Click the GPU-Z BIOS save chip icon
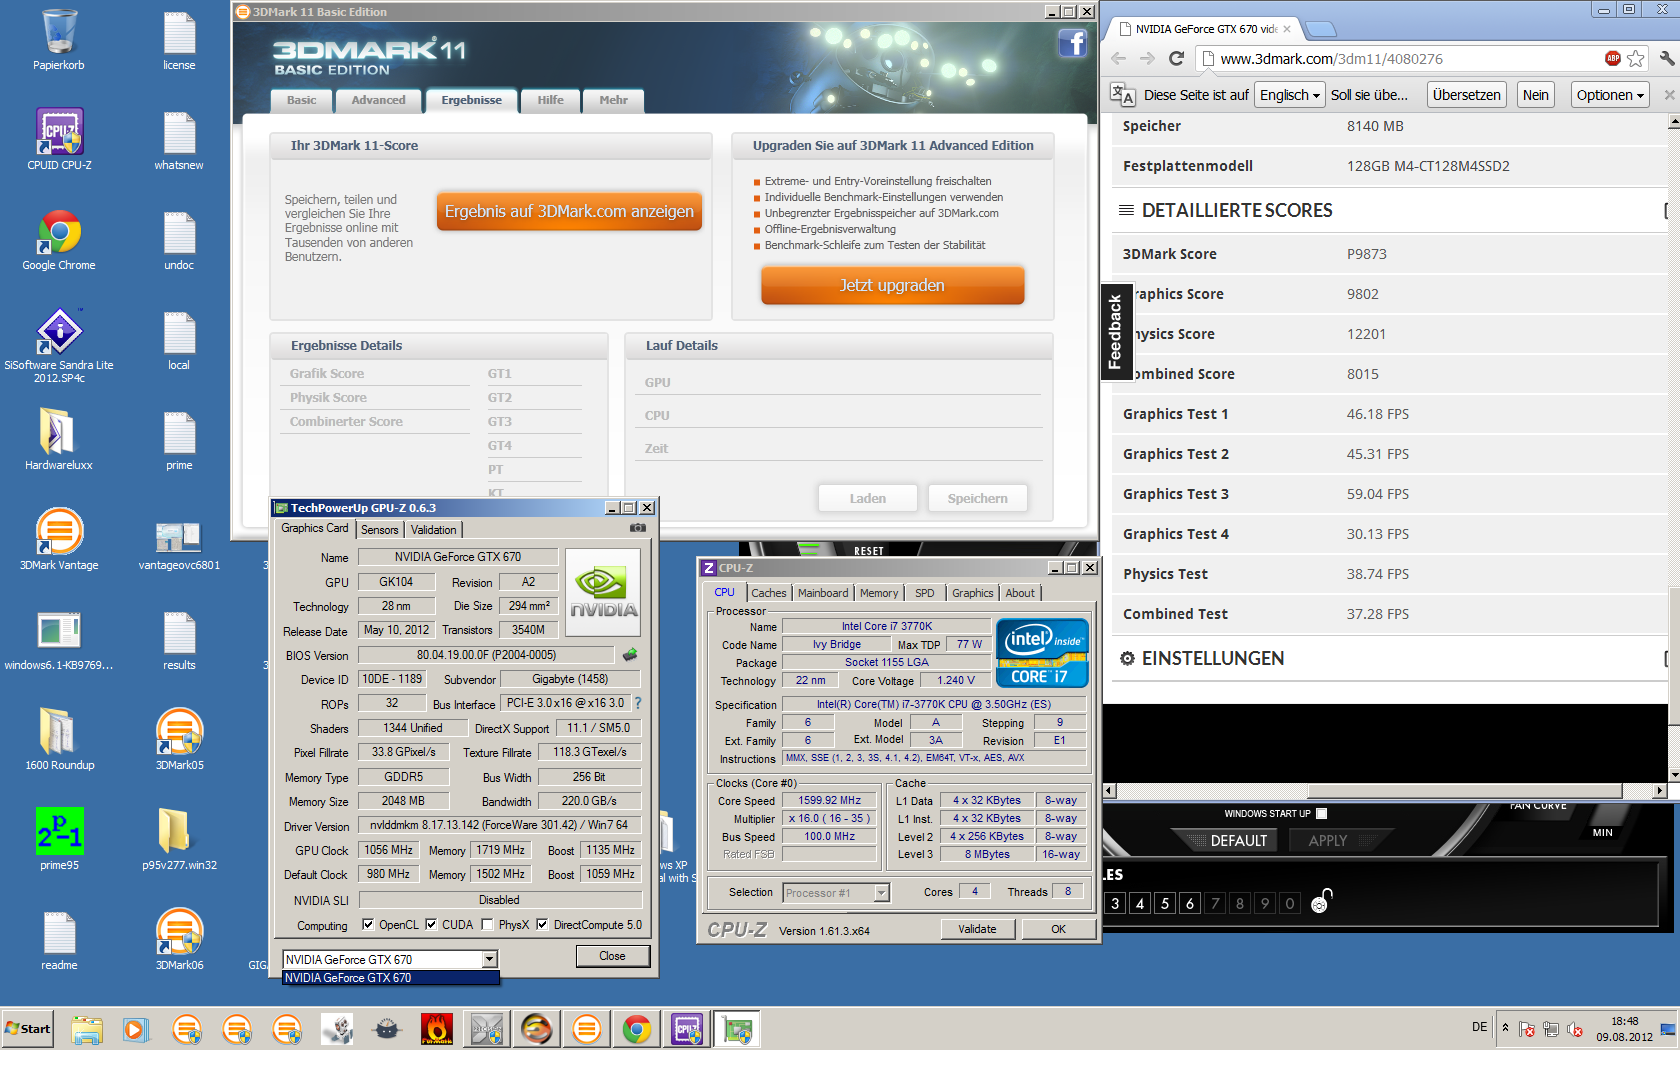 pyautogui.click(x=630, y=655)
